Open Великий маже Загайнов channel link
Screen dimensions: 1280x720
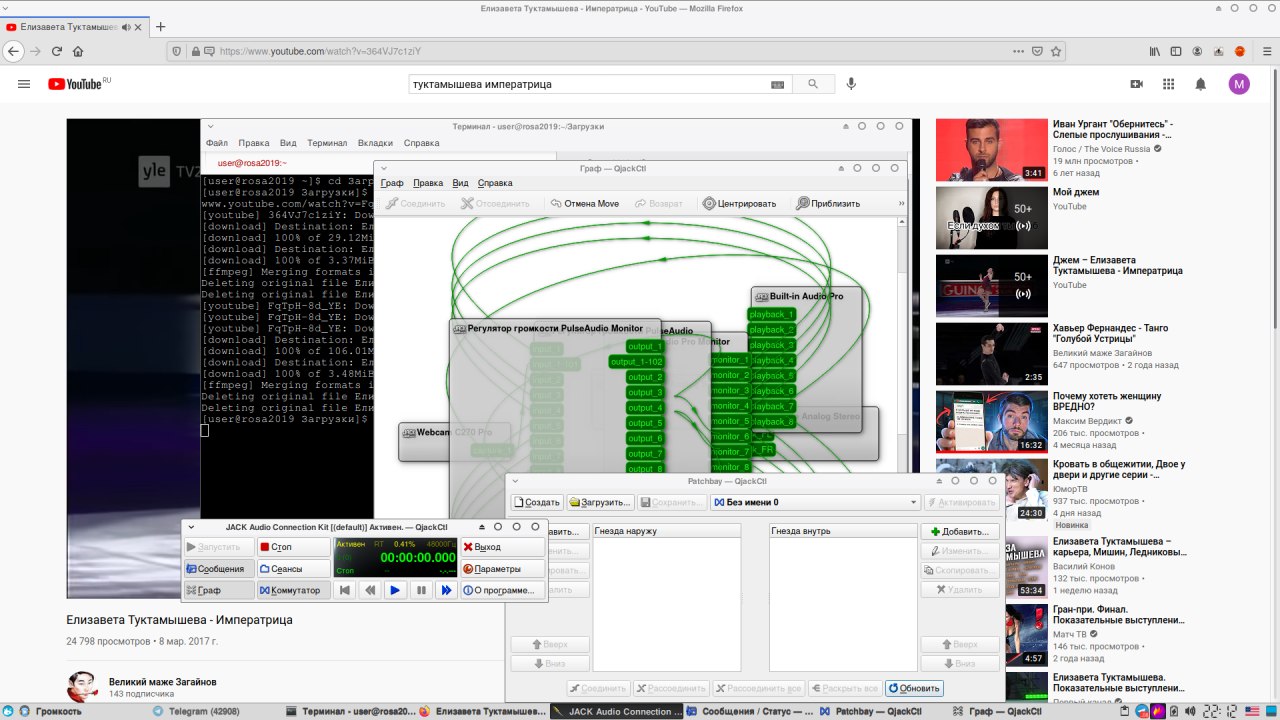pyautogui.click(x=162, y=682)
